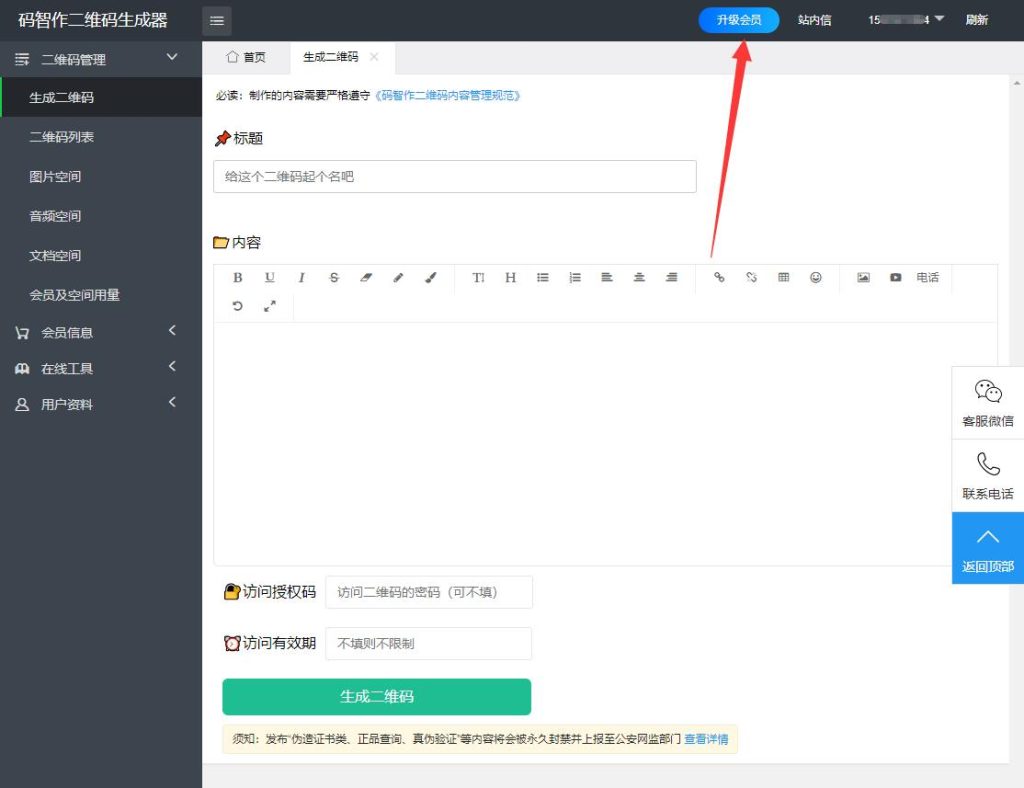Apply strikethrough formatting
This screenshot has height=788, width=1024.
tap(334, 277)
